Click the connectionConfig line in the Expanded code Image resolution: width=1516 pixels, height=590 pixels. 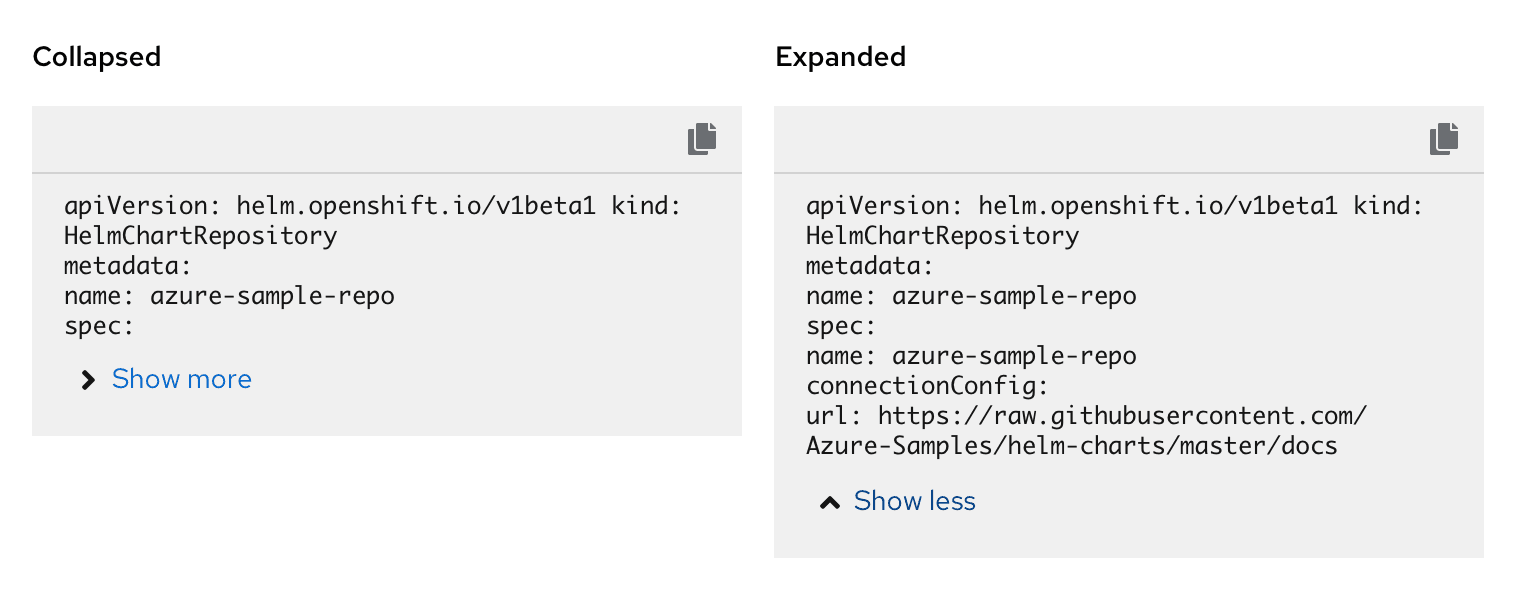tap(926, 386)
